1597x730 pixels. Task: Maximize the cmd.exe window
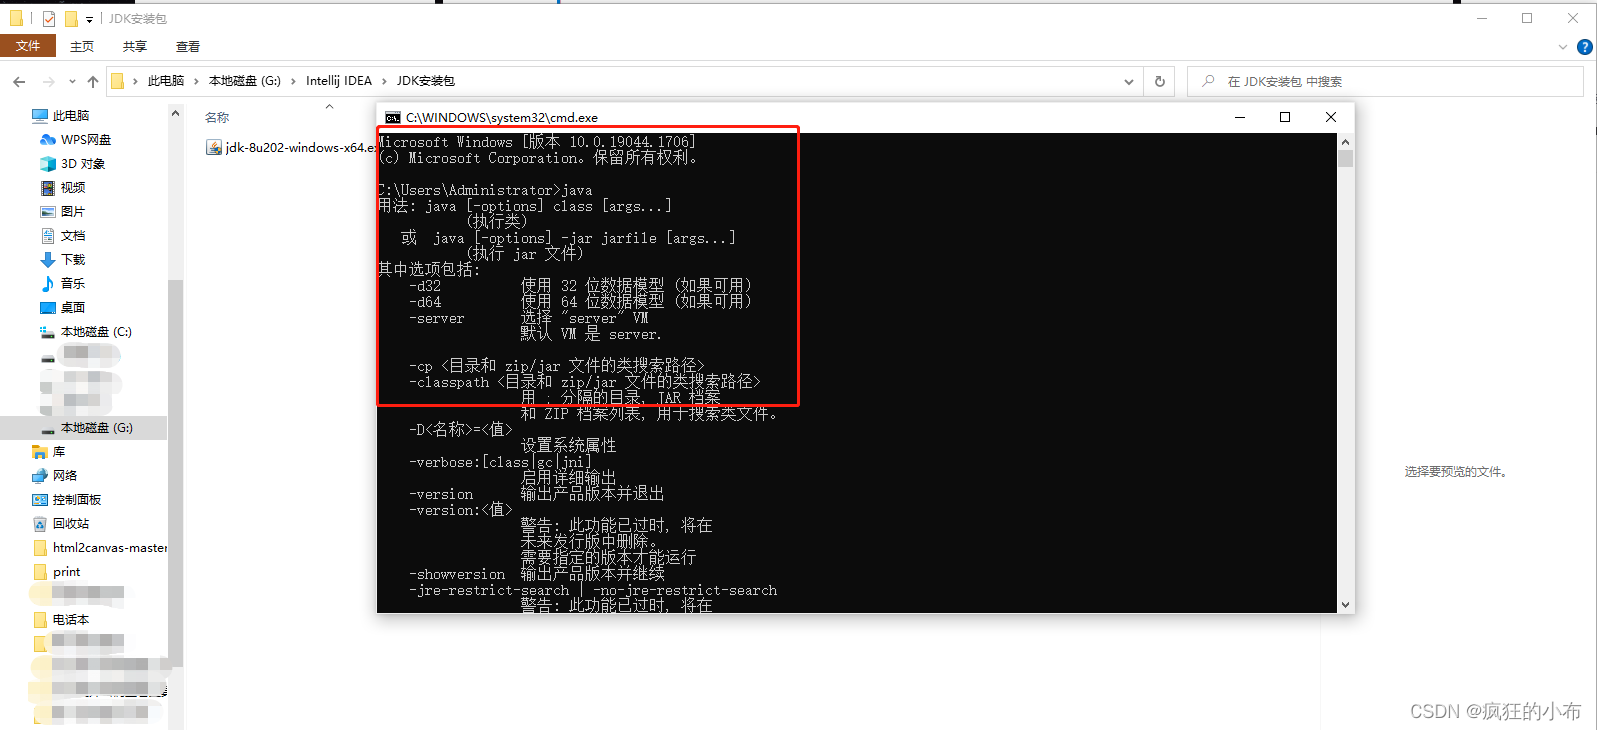1285,118
